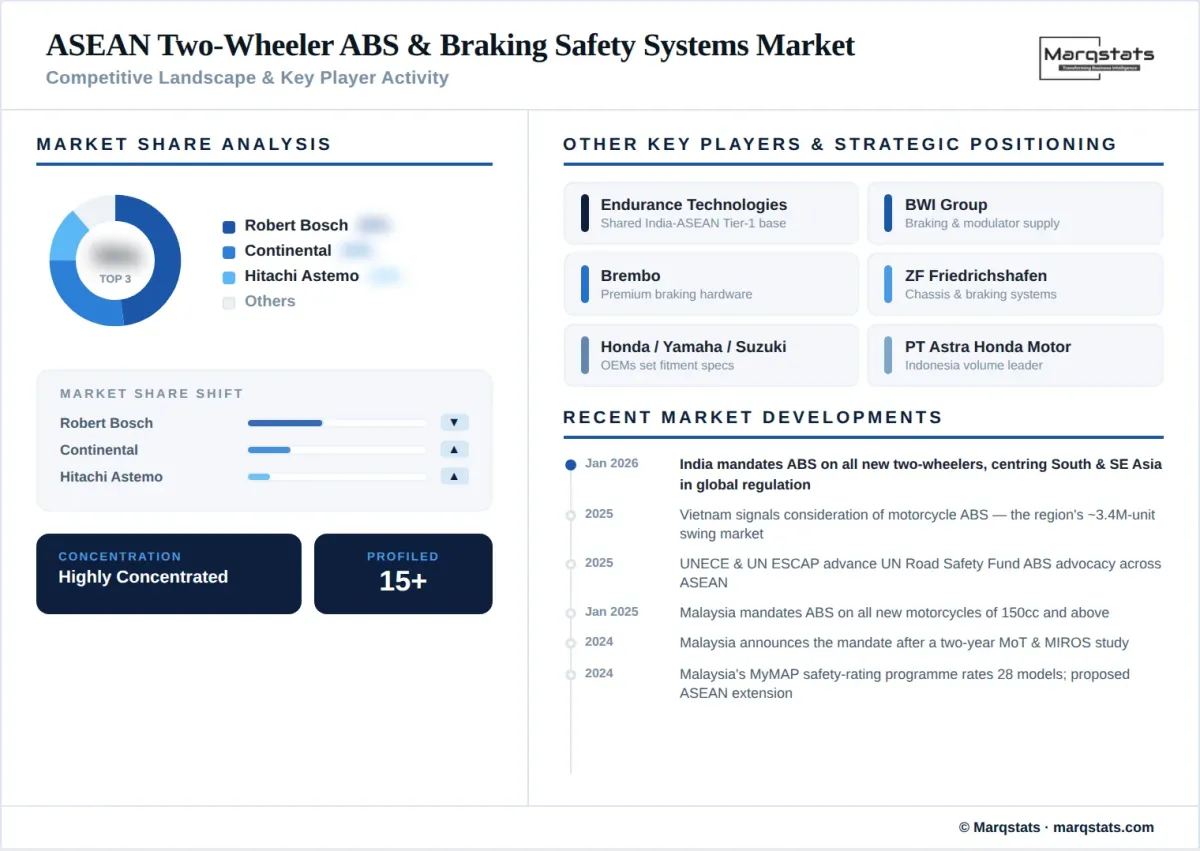
Task: Click Chassis & braking systems description
Action: (981, 294)
